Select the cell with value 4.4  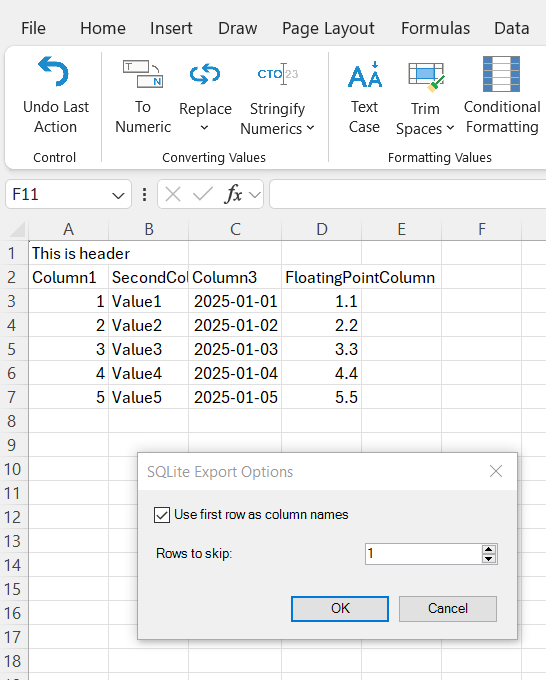point(321,373)
